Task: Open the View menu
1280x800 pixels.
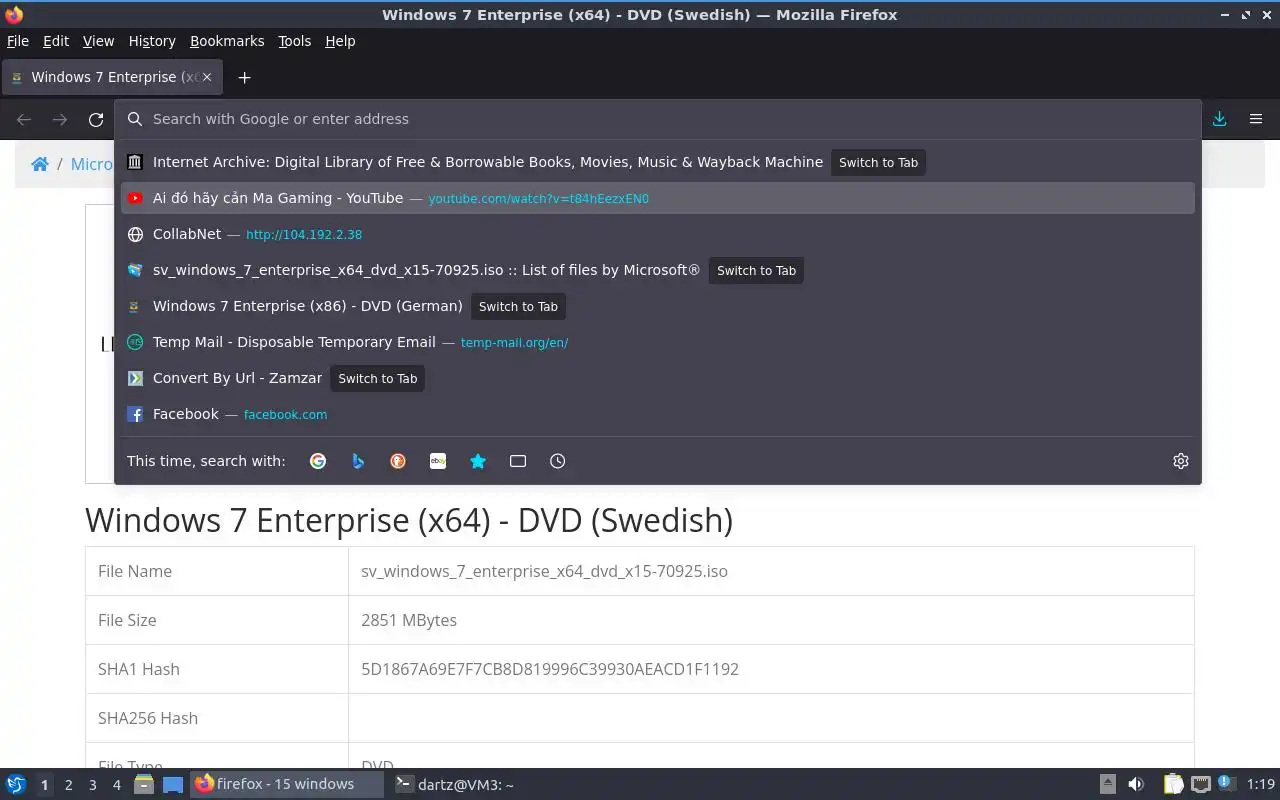Action: [98, 41]
